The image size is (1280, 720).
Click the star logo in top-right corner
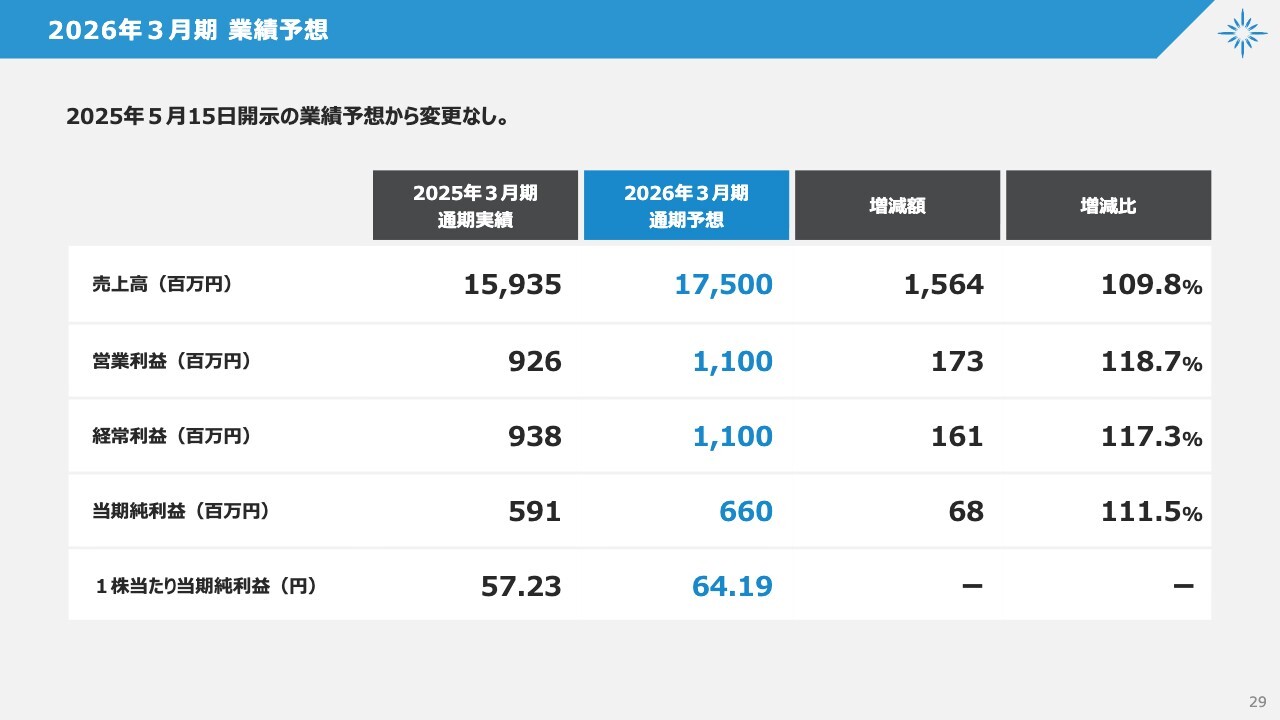[x=1242, y=33]
